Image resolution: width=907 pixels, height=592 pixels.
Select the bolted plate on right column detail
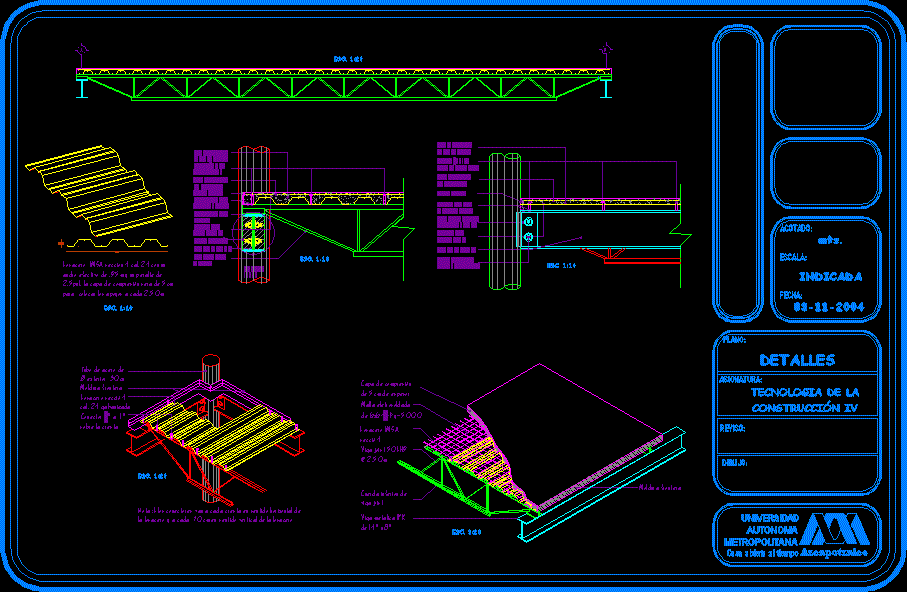528,228
